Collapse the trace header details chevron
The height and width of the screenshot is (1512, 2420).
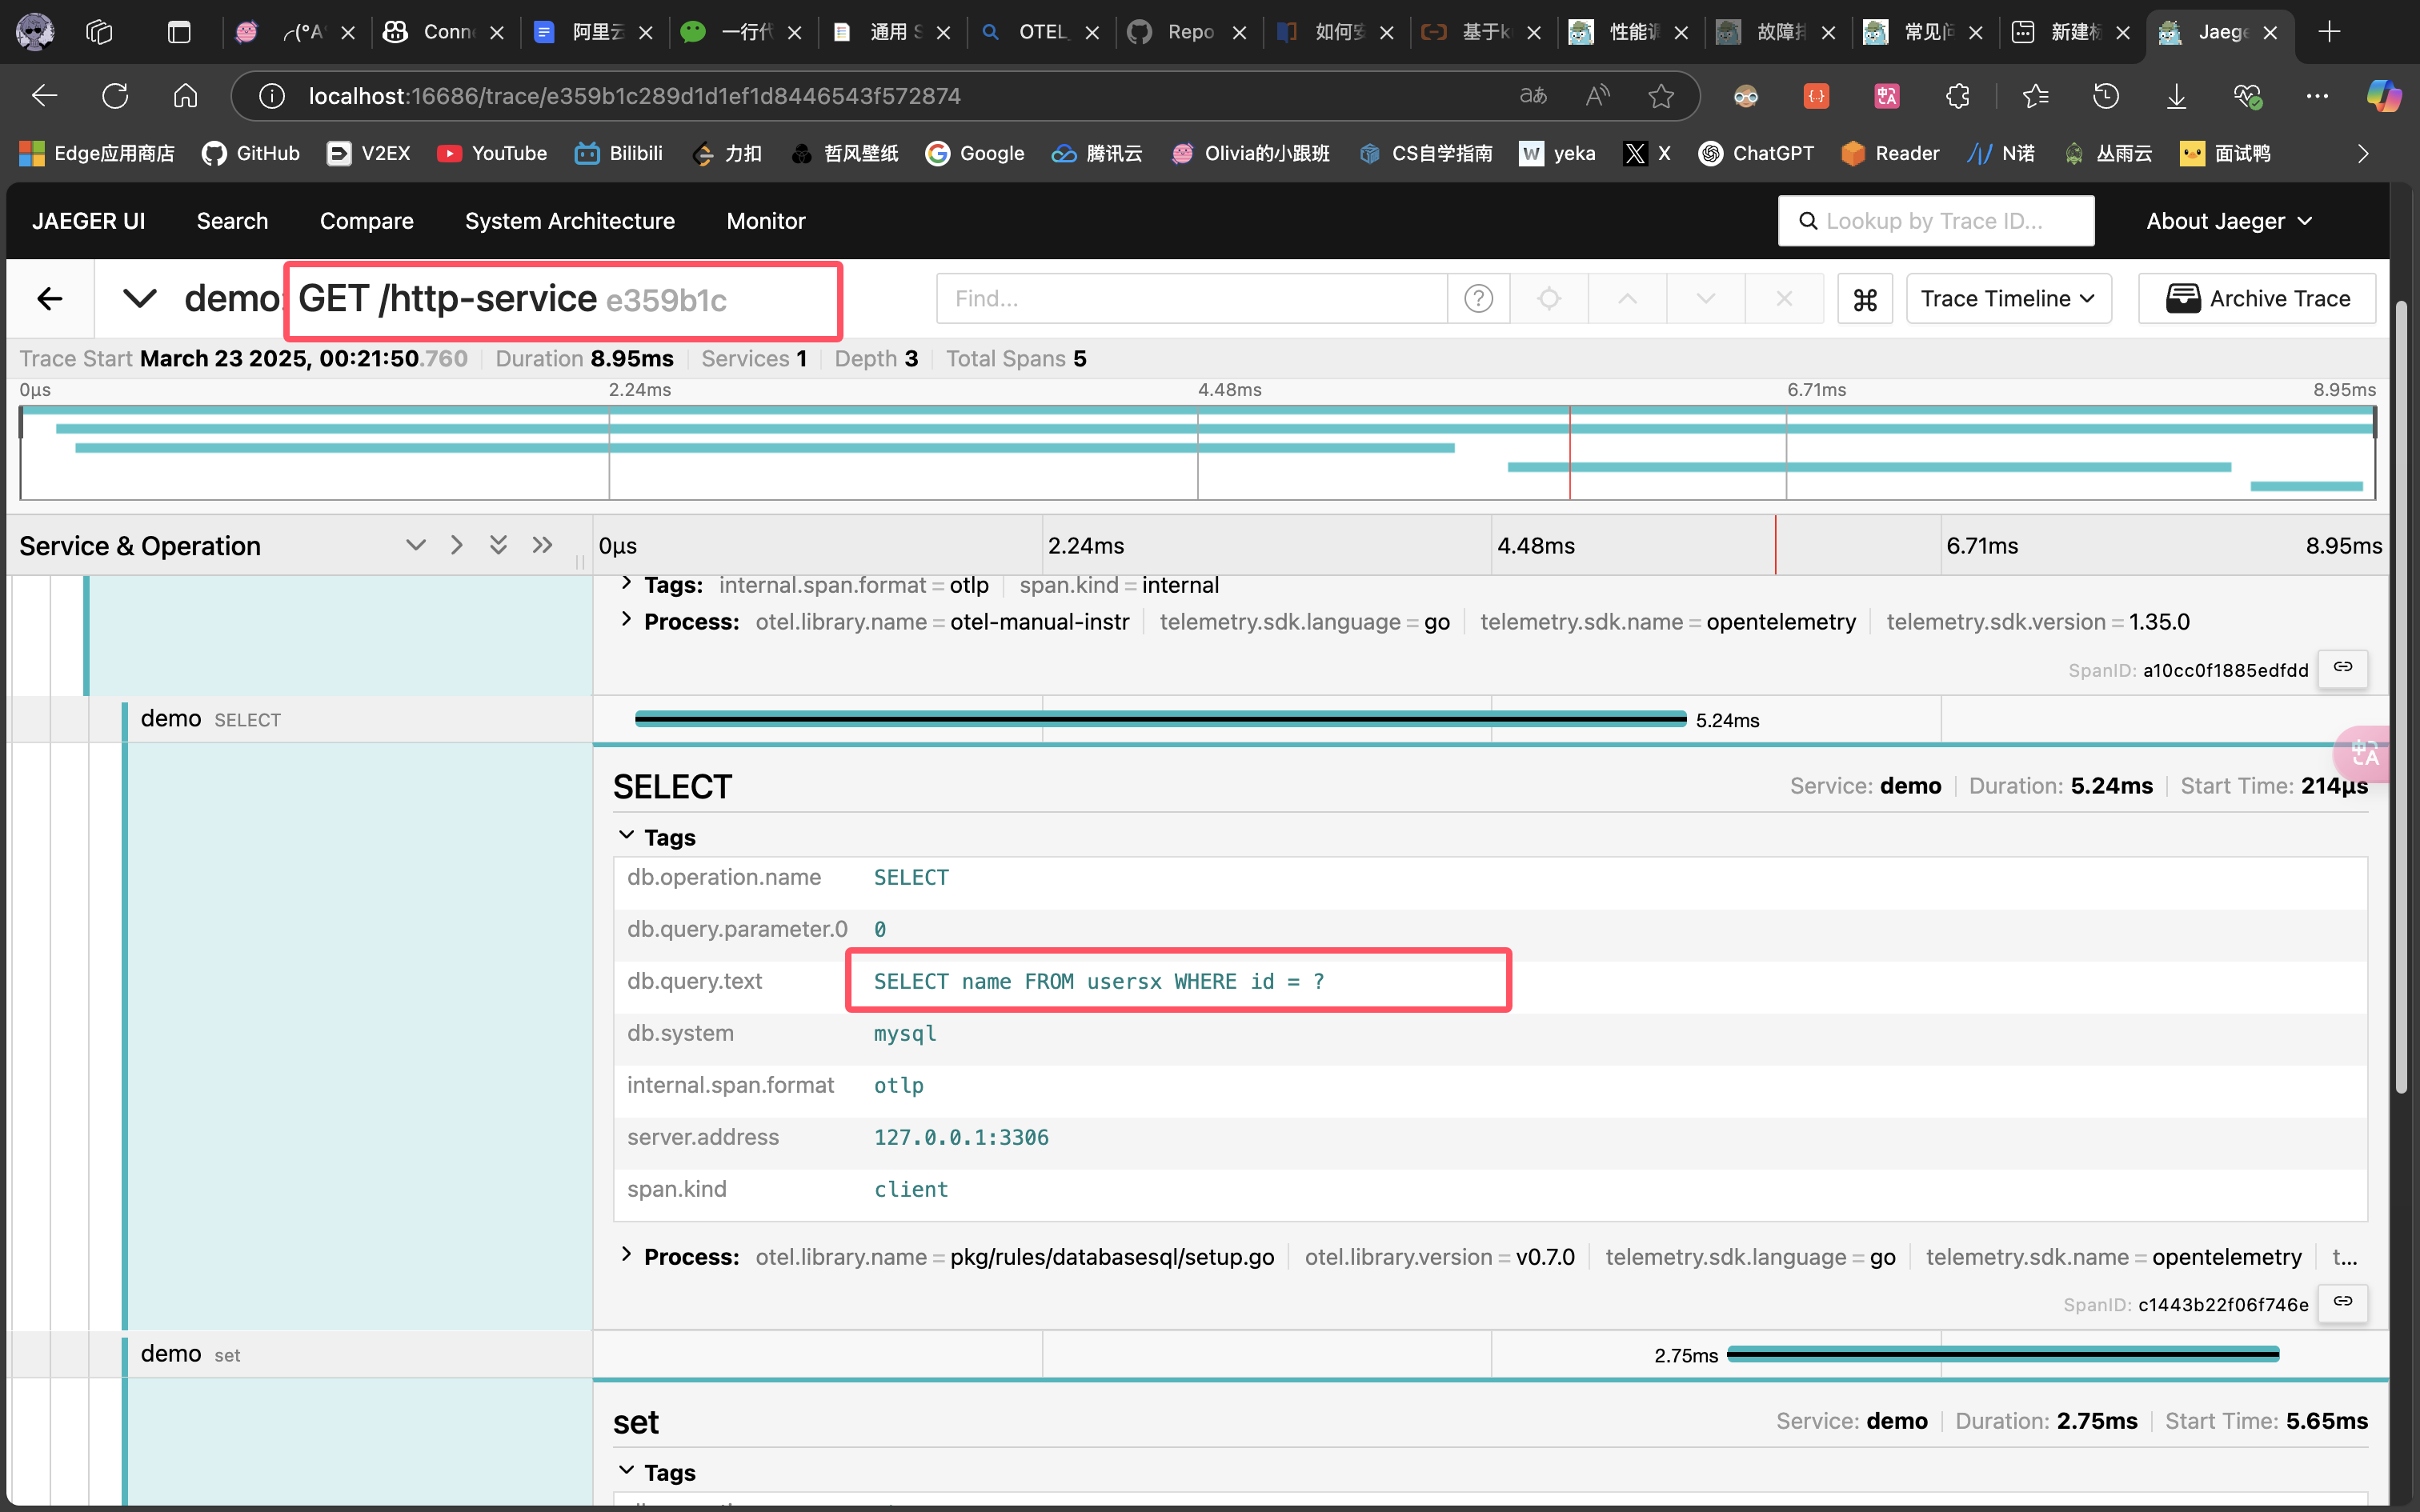pos(139,299)
